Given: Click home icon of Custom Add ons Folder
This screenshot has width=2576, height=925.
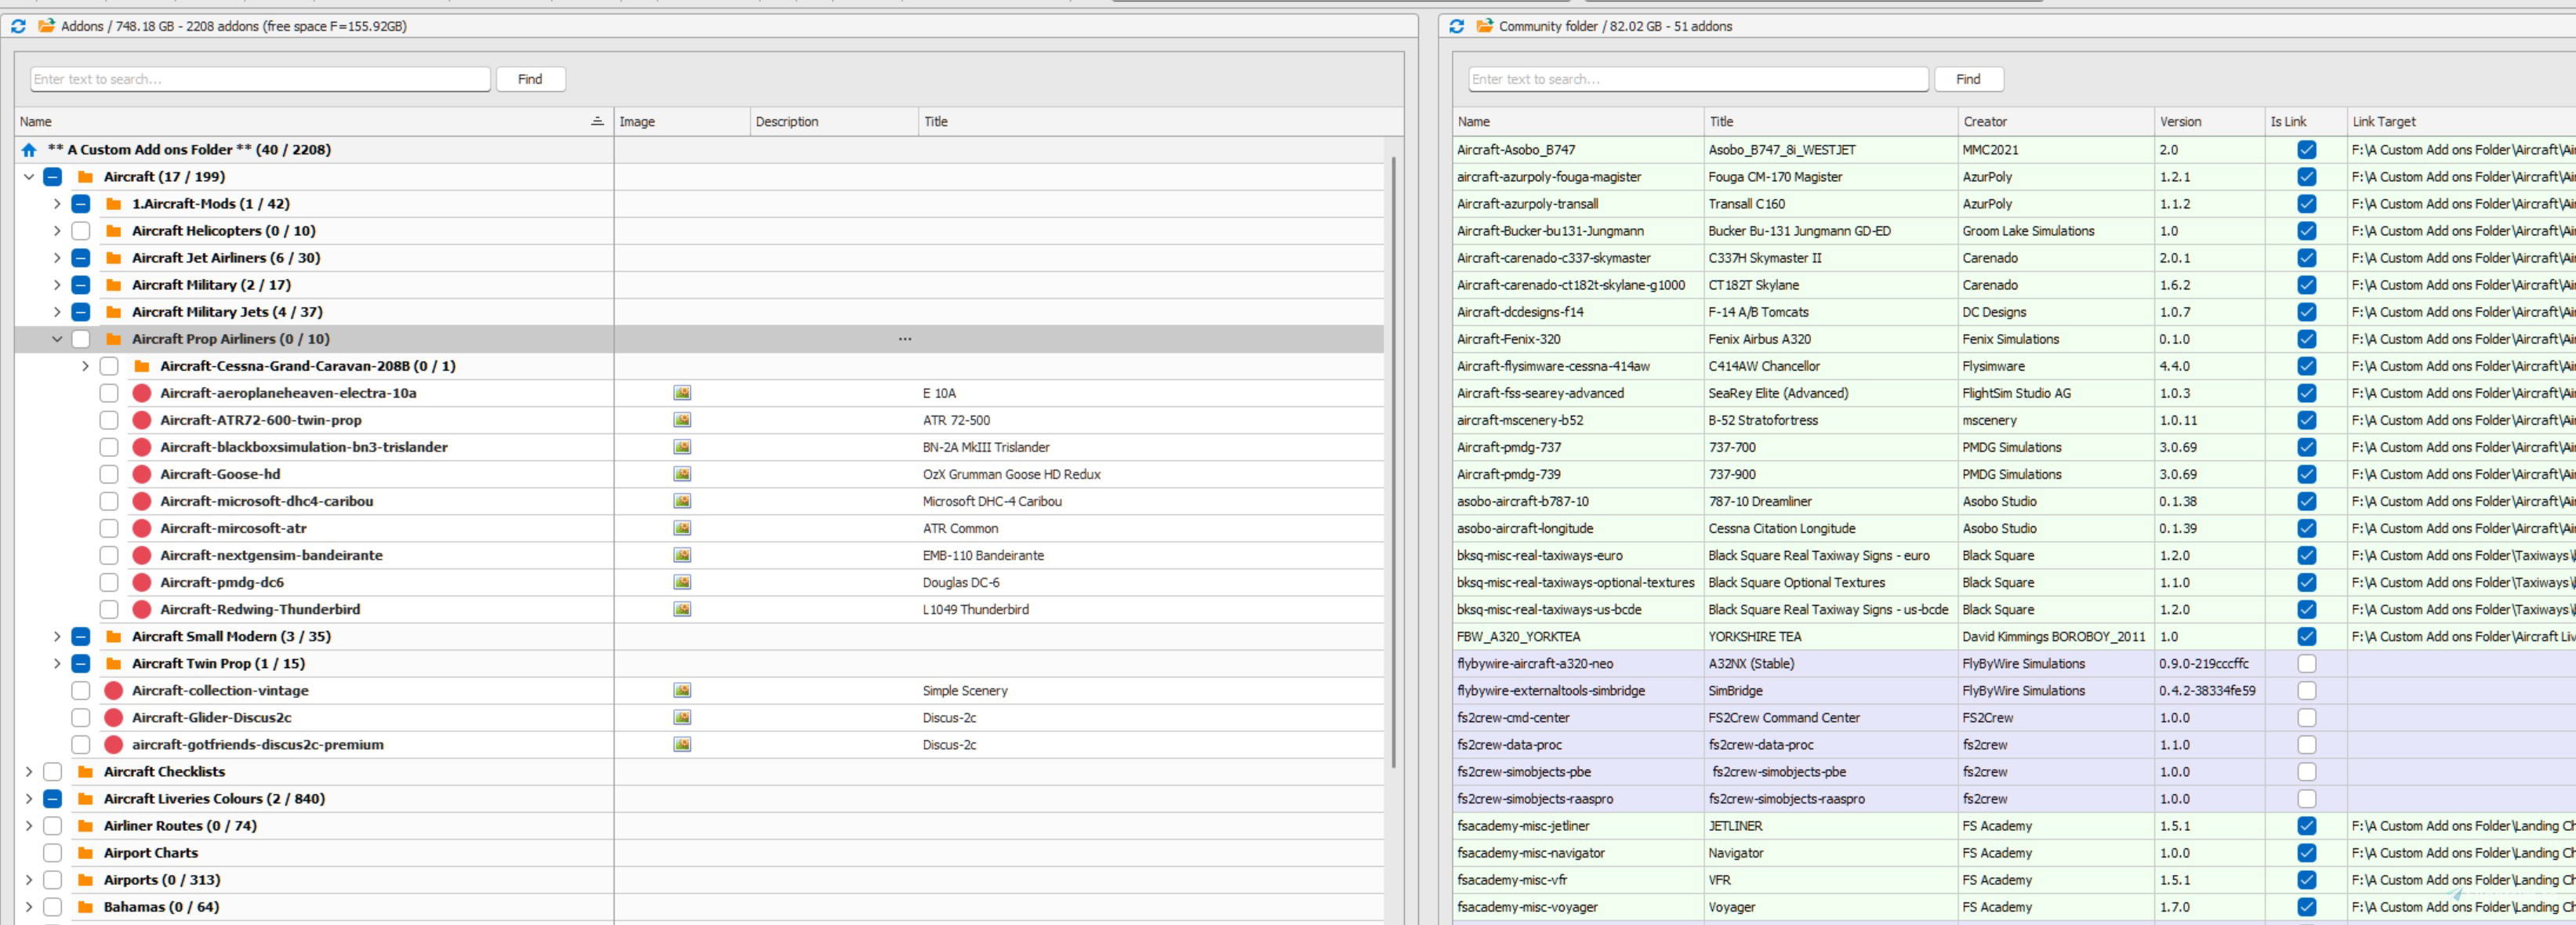Looking at the screenshot, I should (29, 150).
